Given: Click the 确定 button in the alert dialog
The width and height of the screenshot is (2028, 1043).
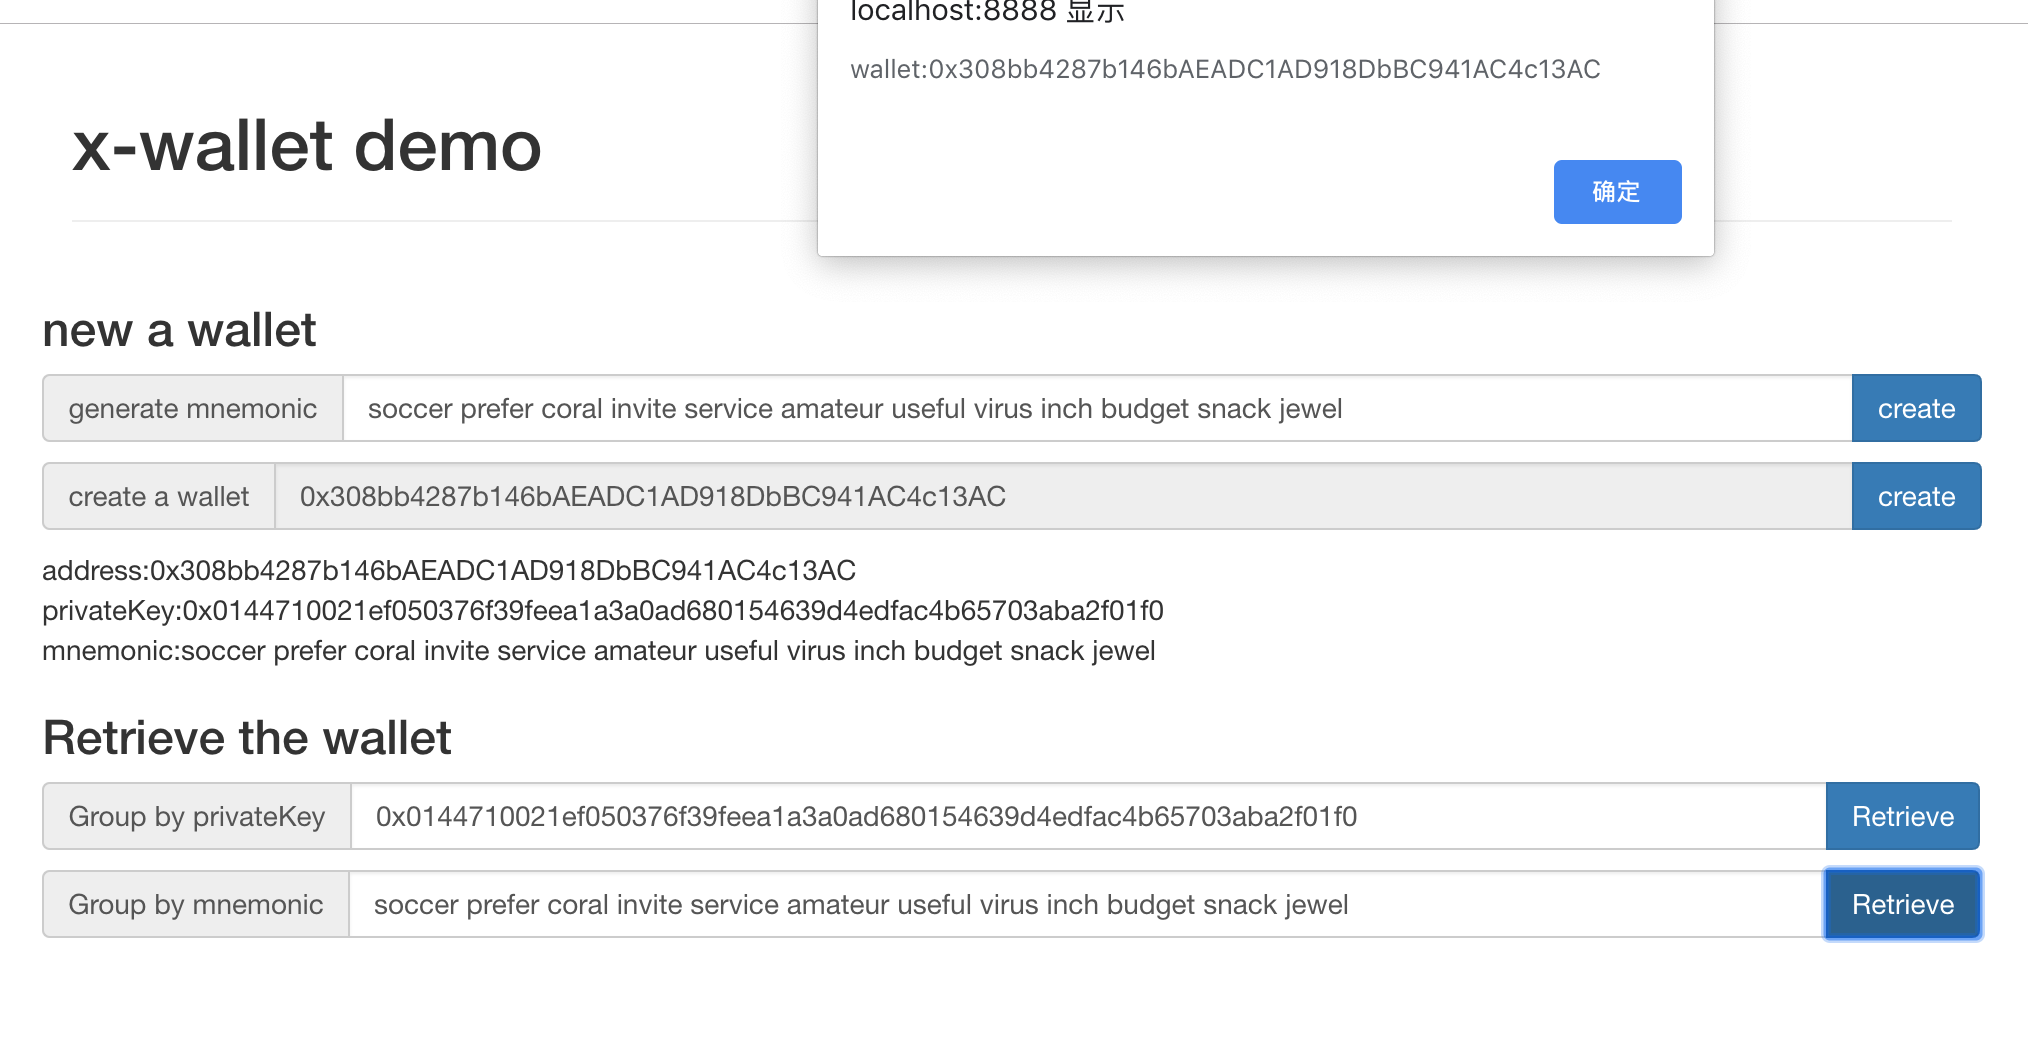Looking at the screenshot, I should click(x=1616, y=192).
